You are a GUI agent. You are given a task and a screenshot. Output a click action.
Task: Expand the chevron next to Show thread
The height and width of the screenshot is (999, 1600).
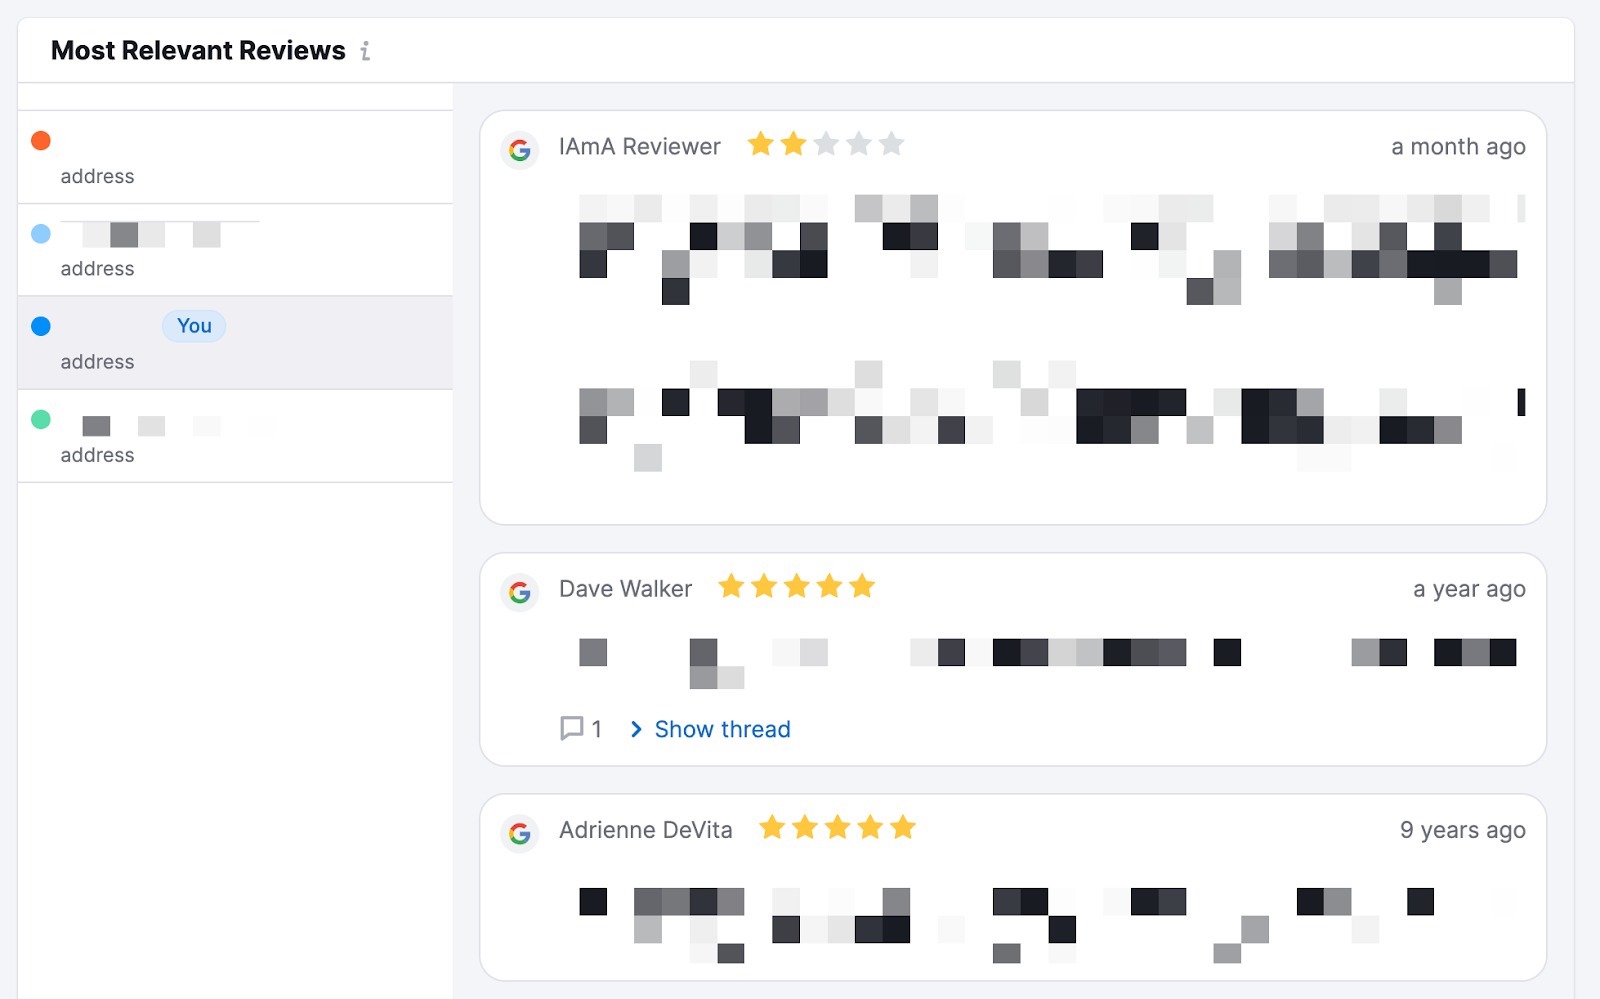637,729
